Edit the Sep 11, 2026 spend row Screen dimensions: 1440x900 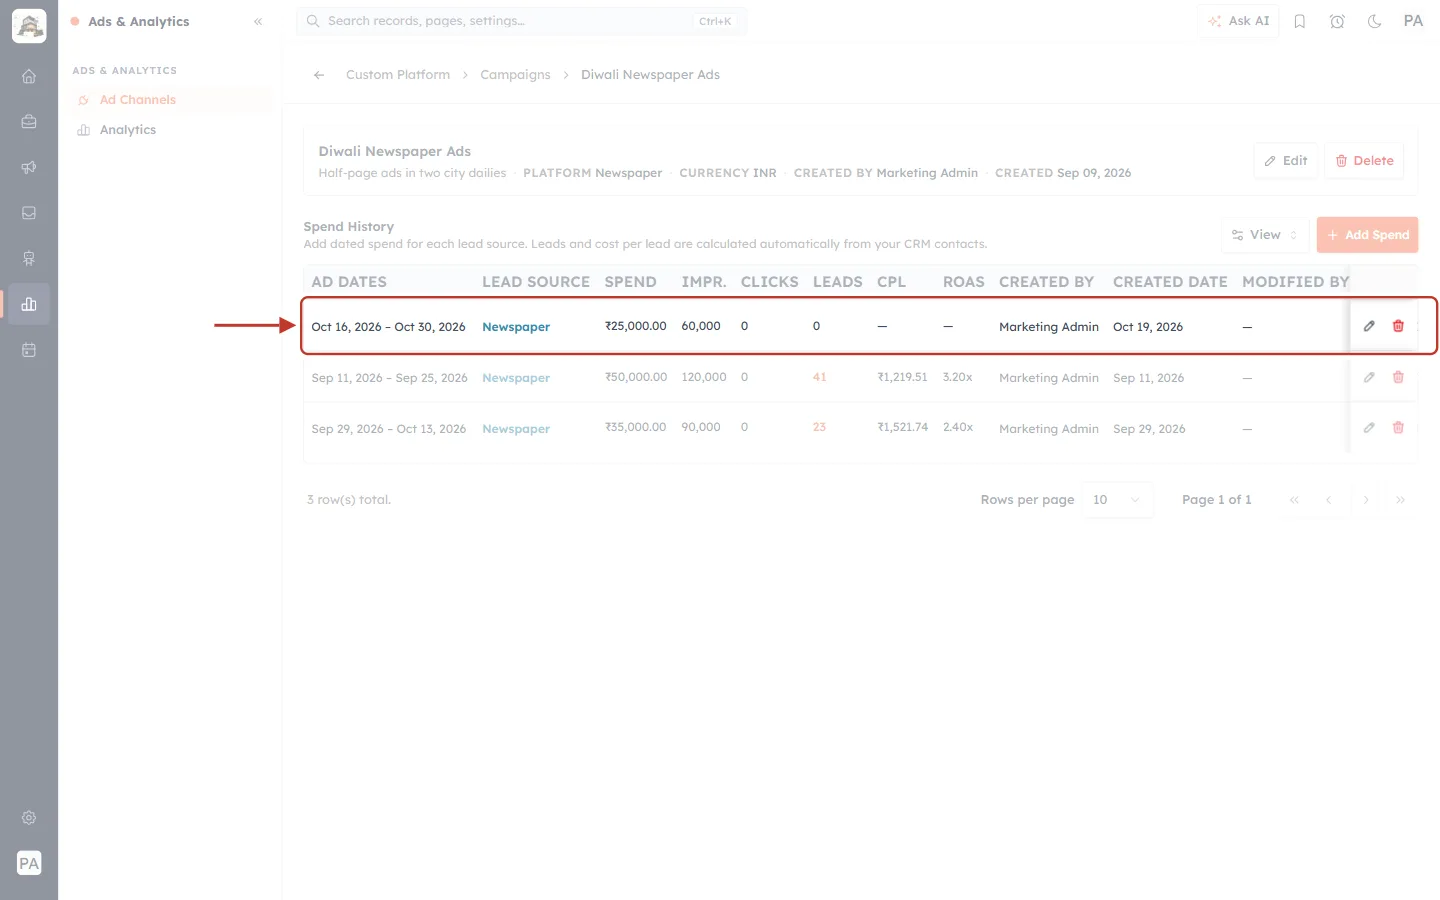[1369, 377]
